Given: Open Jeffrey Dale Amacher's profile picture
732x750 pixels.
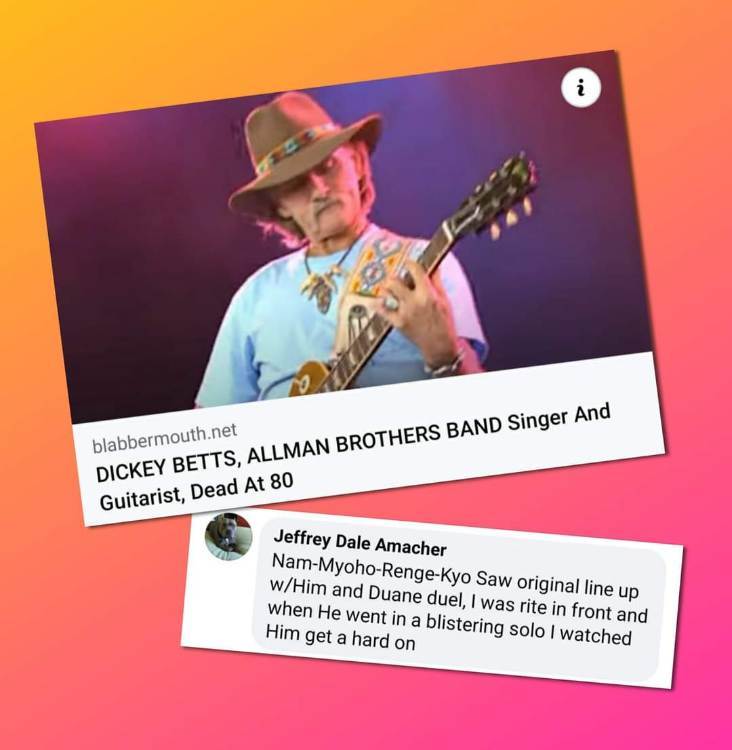Looking at the screenshot, I should point(228,536).
